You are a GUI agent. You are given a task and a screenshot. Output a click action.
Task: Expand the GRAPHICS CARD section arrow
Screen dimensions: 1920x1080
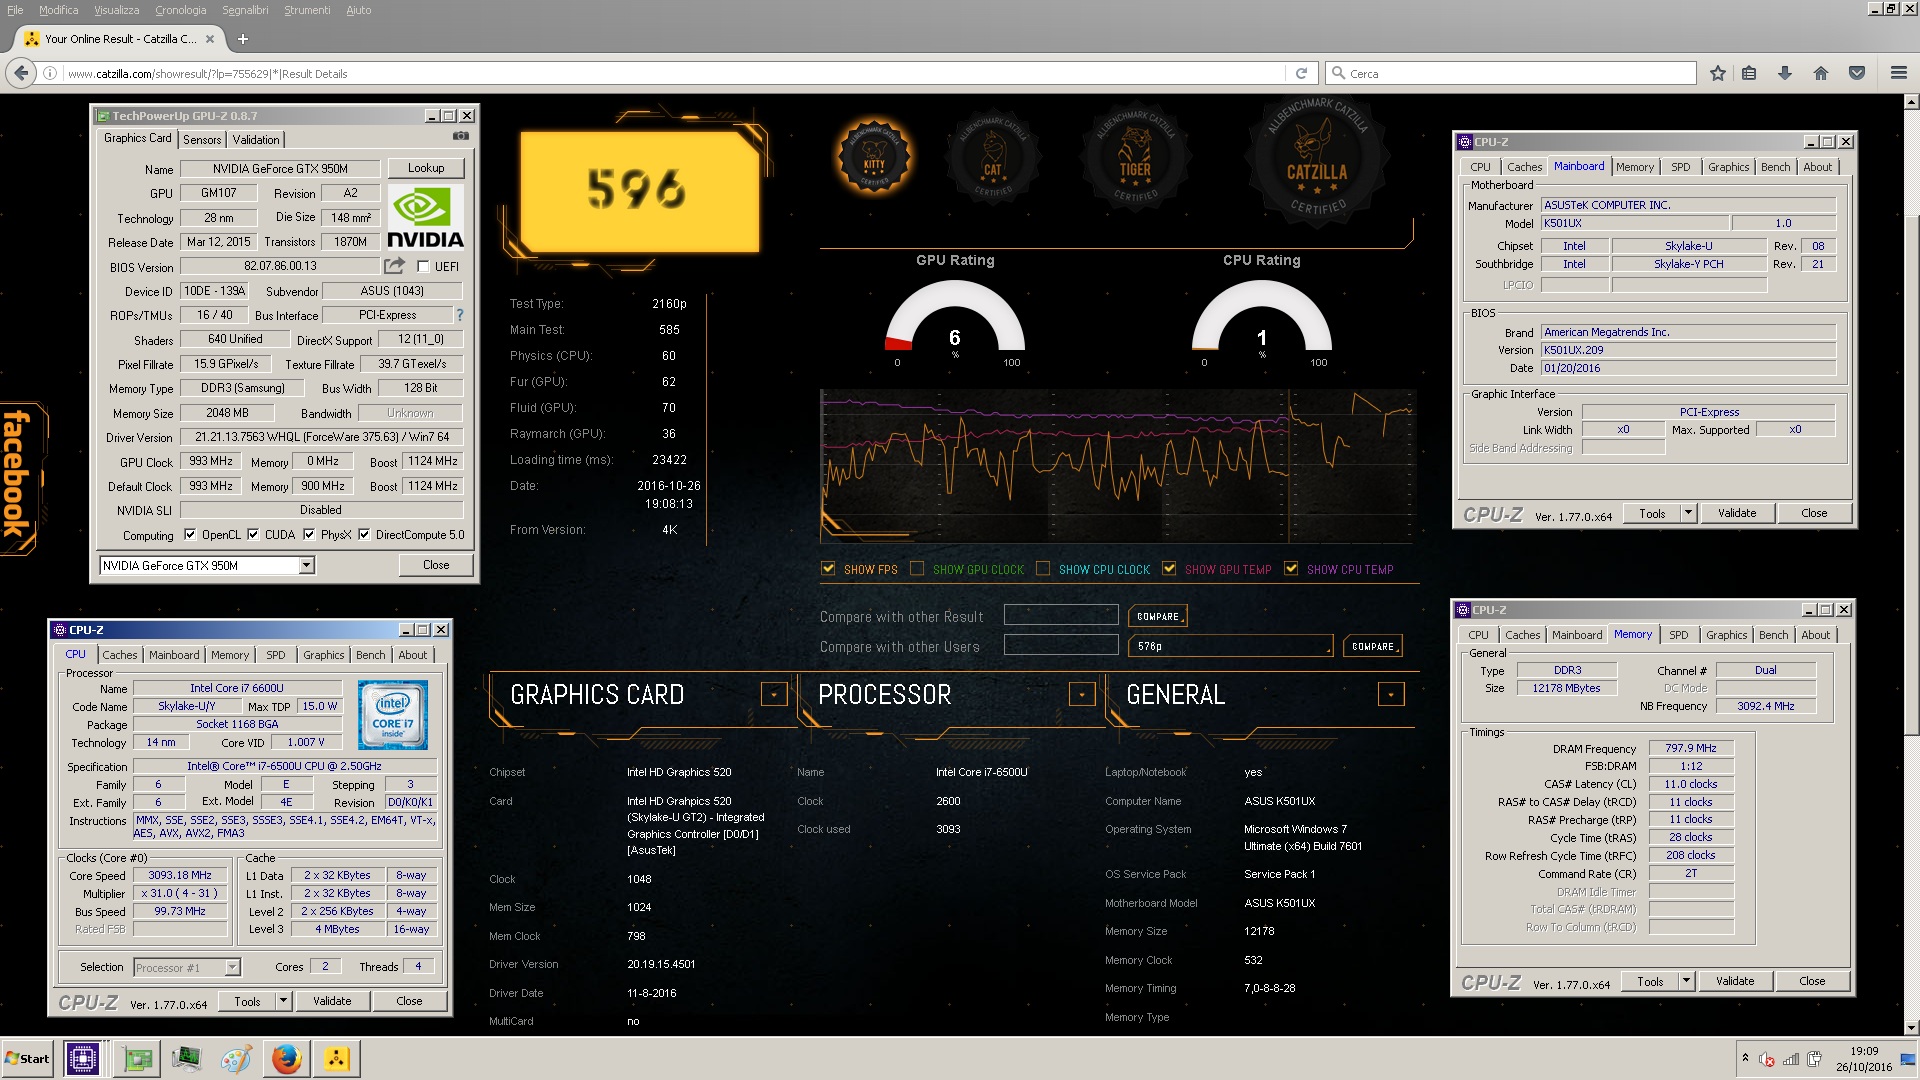[774, 694]
